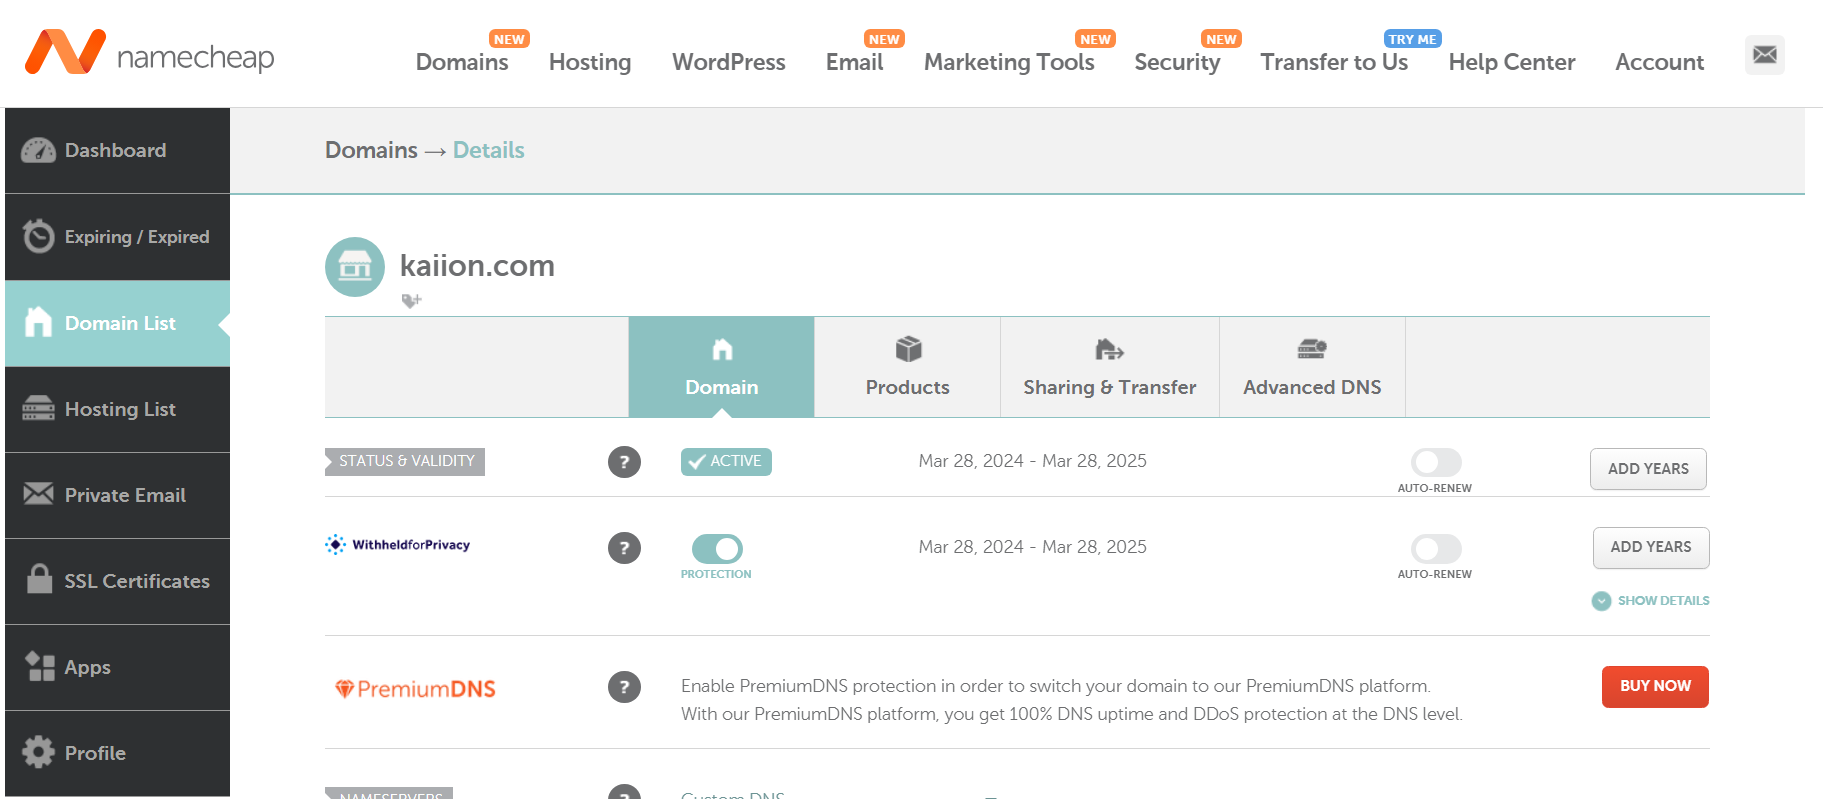Click Add Years for domain validity
Image resolution: width=1823 pixels, height=799 pixels.
(x=1648, y=469)
